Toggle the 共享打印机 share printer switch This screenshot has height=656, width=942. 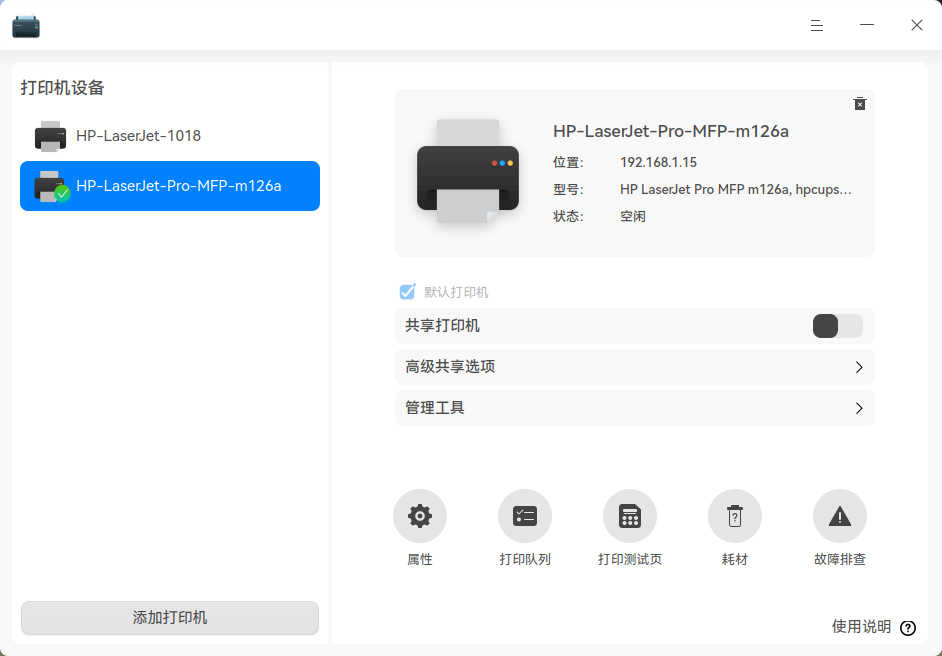(837, 326)
